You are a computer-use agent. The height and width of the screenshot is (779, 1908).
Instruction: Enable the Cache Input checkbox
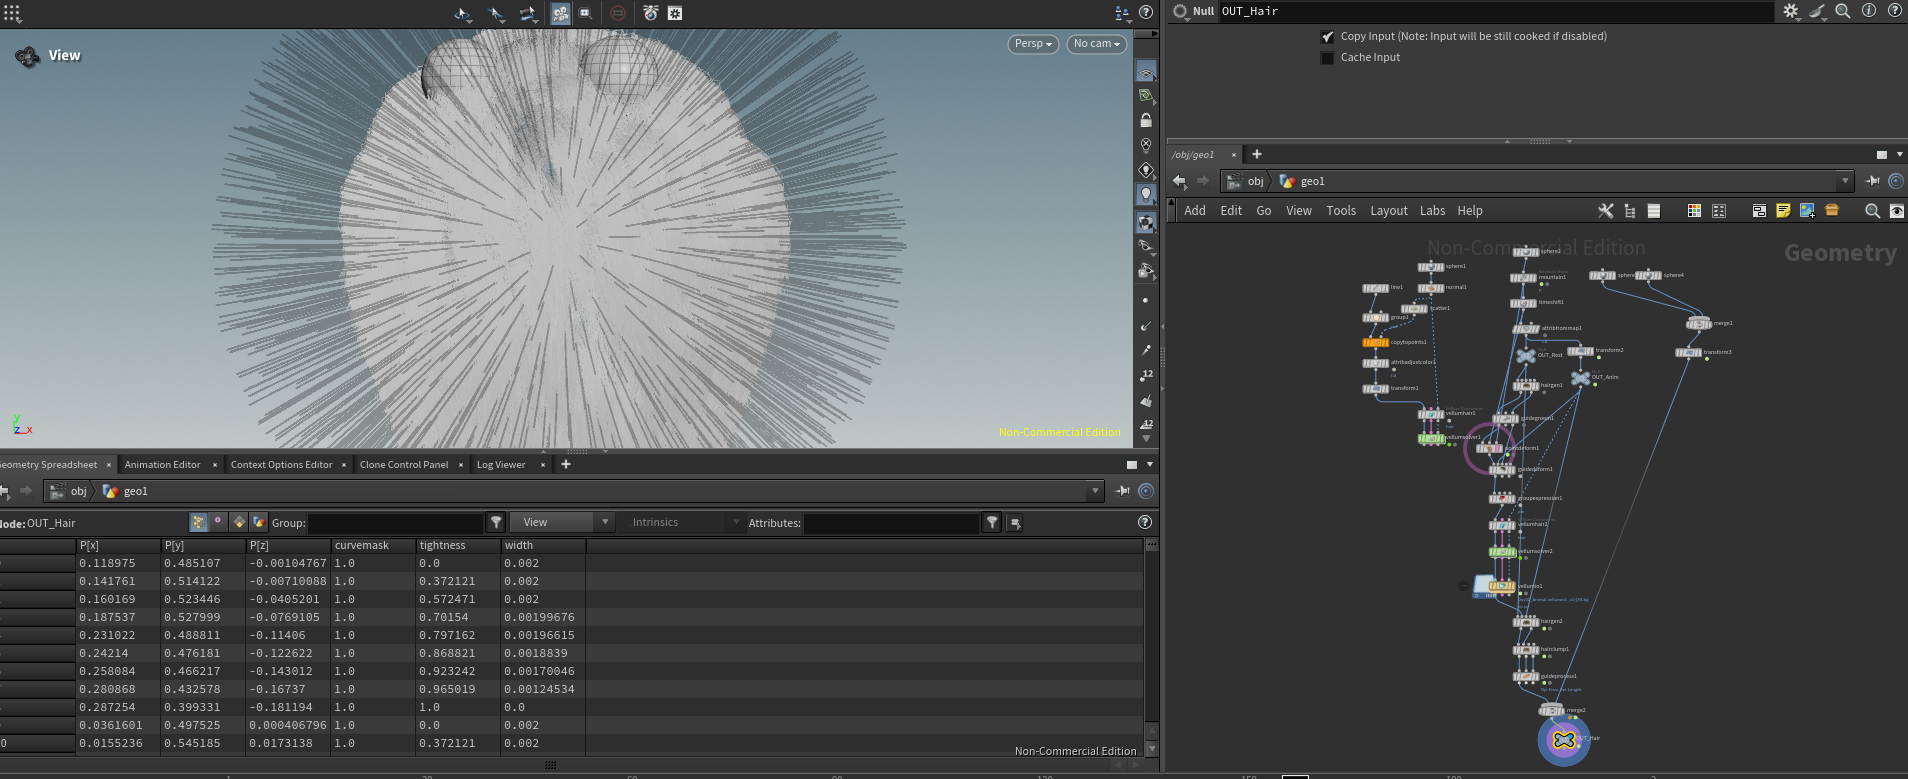tap(1328, 58)
